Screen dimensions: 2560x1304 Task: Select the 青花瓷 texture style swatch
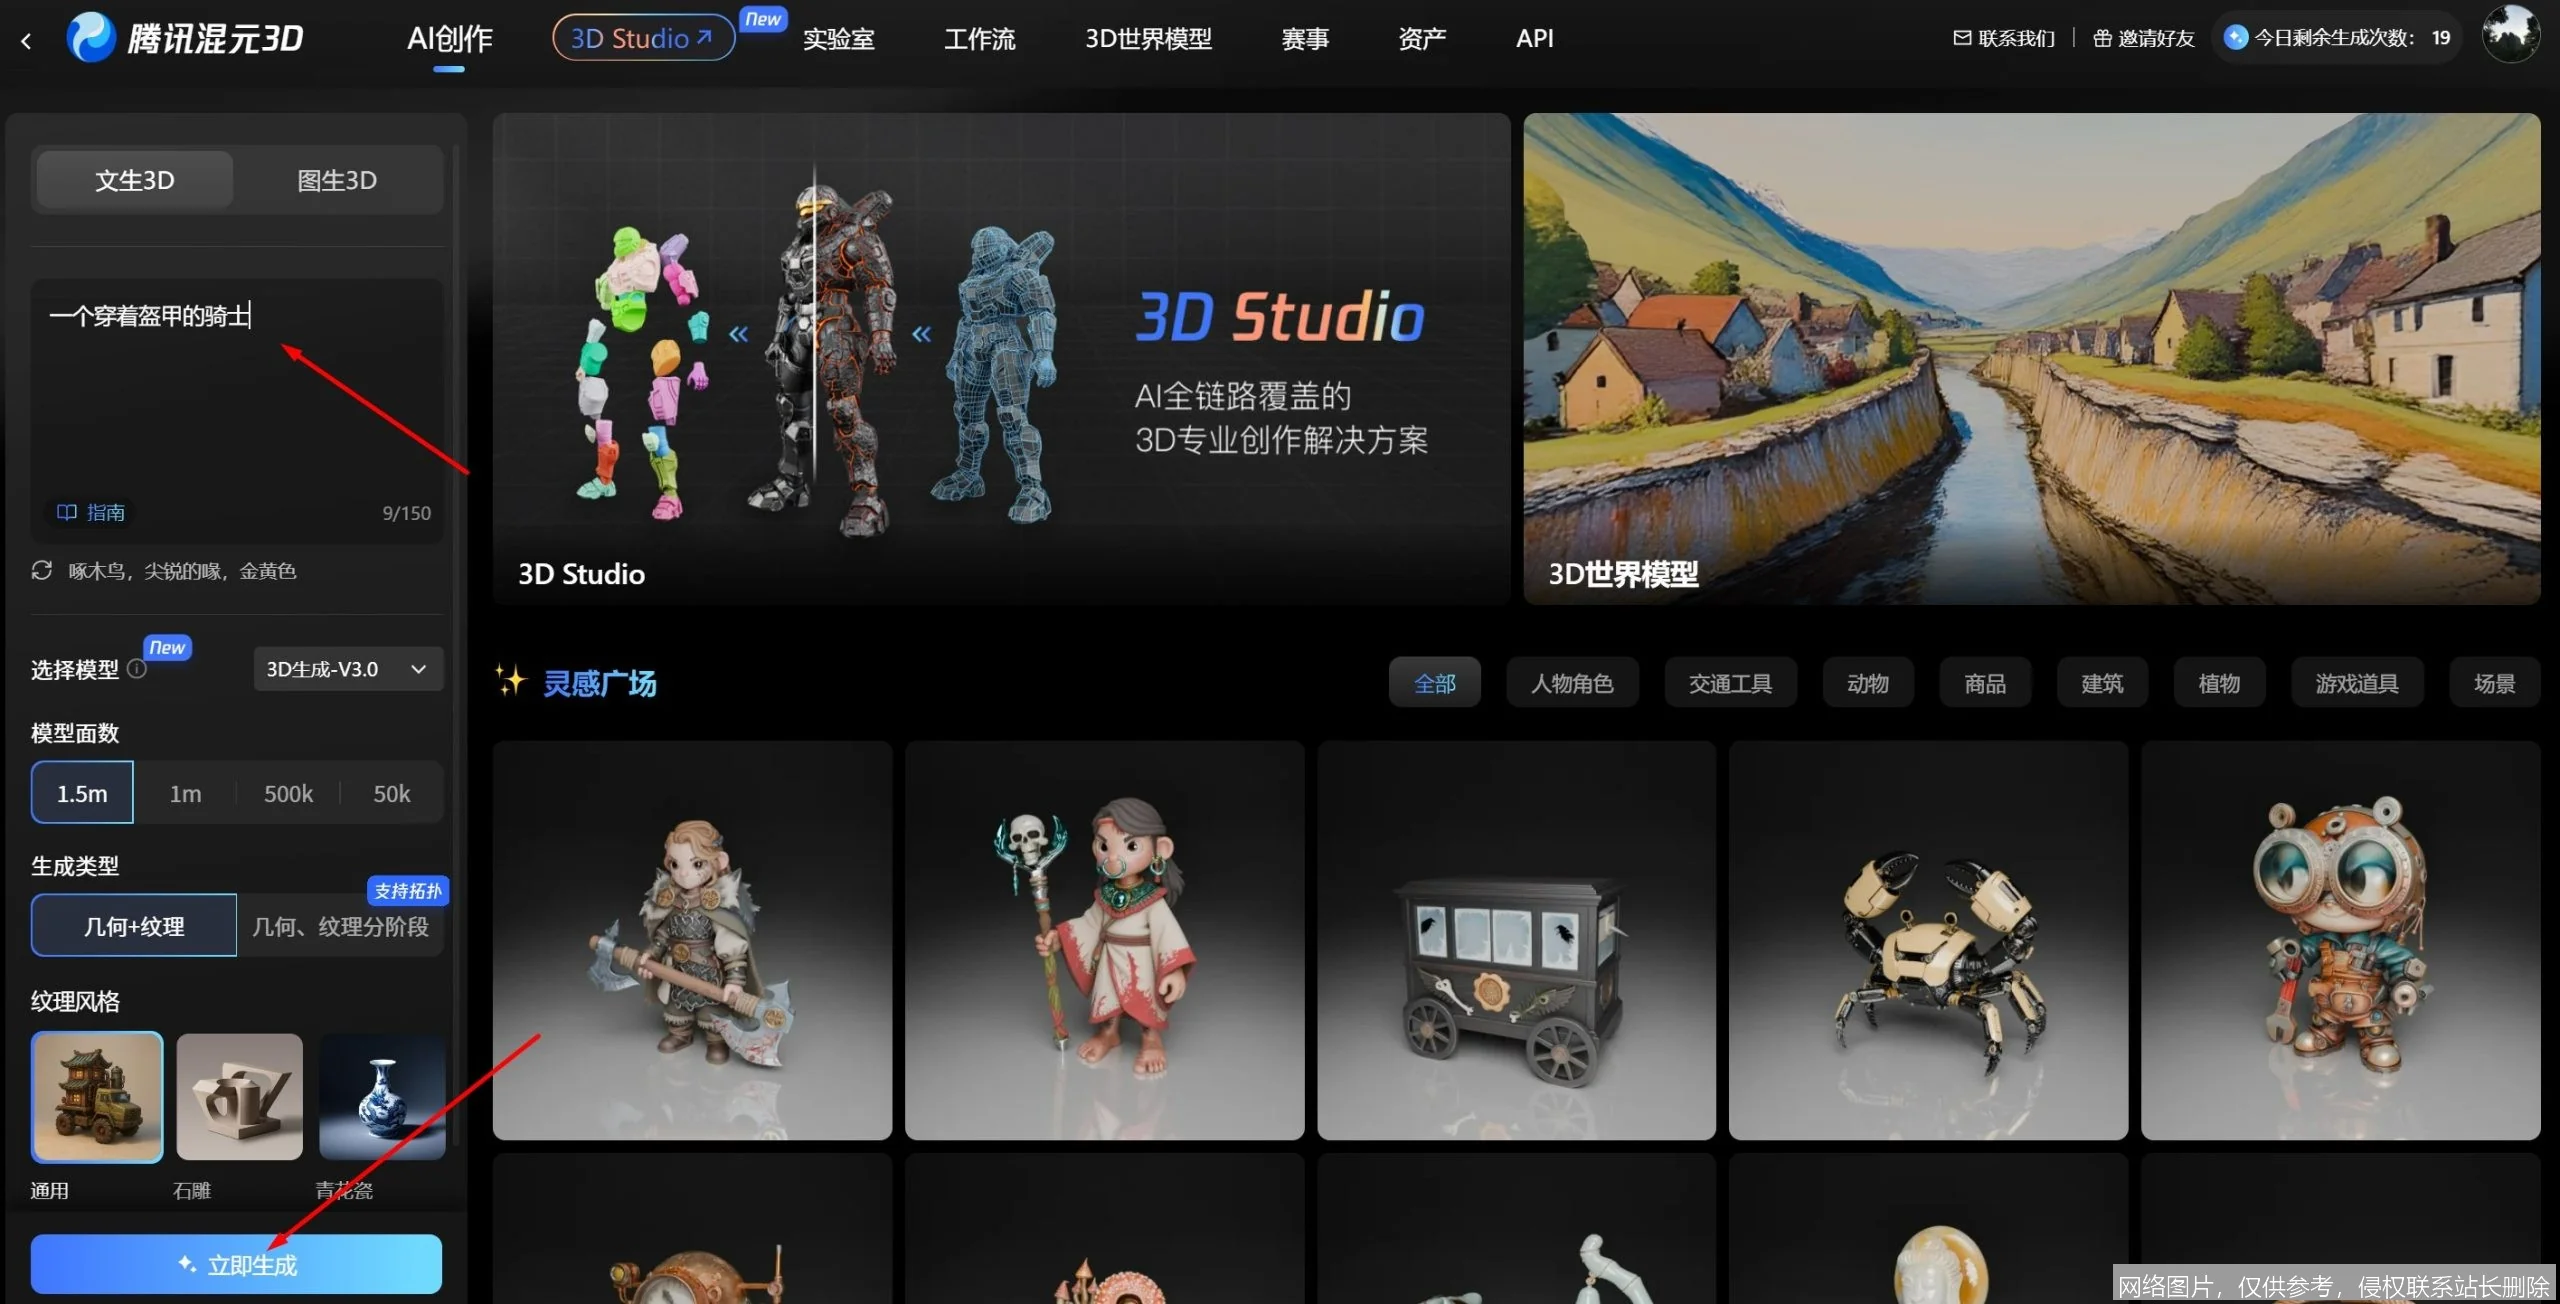point(382,1097)
